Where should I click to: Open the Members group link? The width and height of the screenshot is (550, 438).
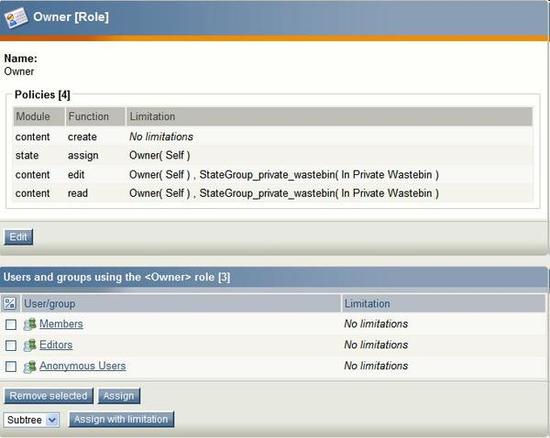pyautogui.click(x=61, y=324)
